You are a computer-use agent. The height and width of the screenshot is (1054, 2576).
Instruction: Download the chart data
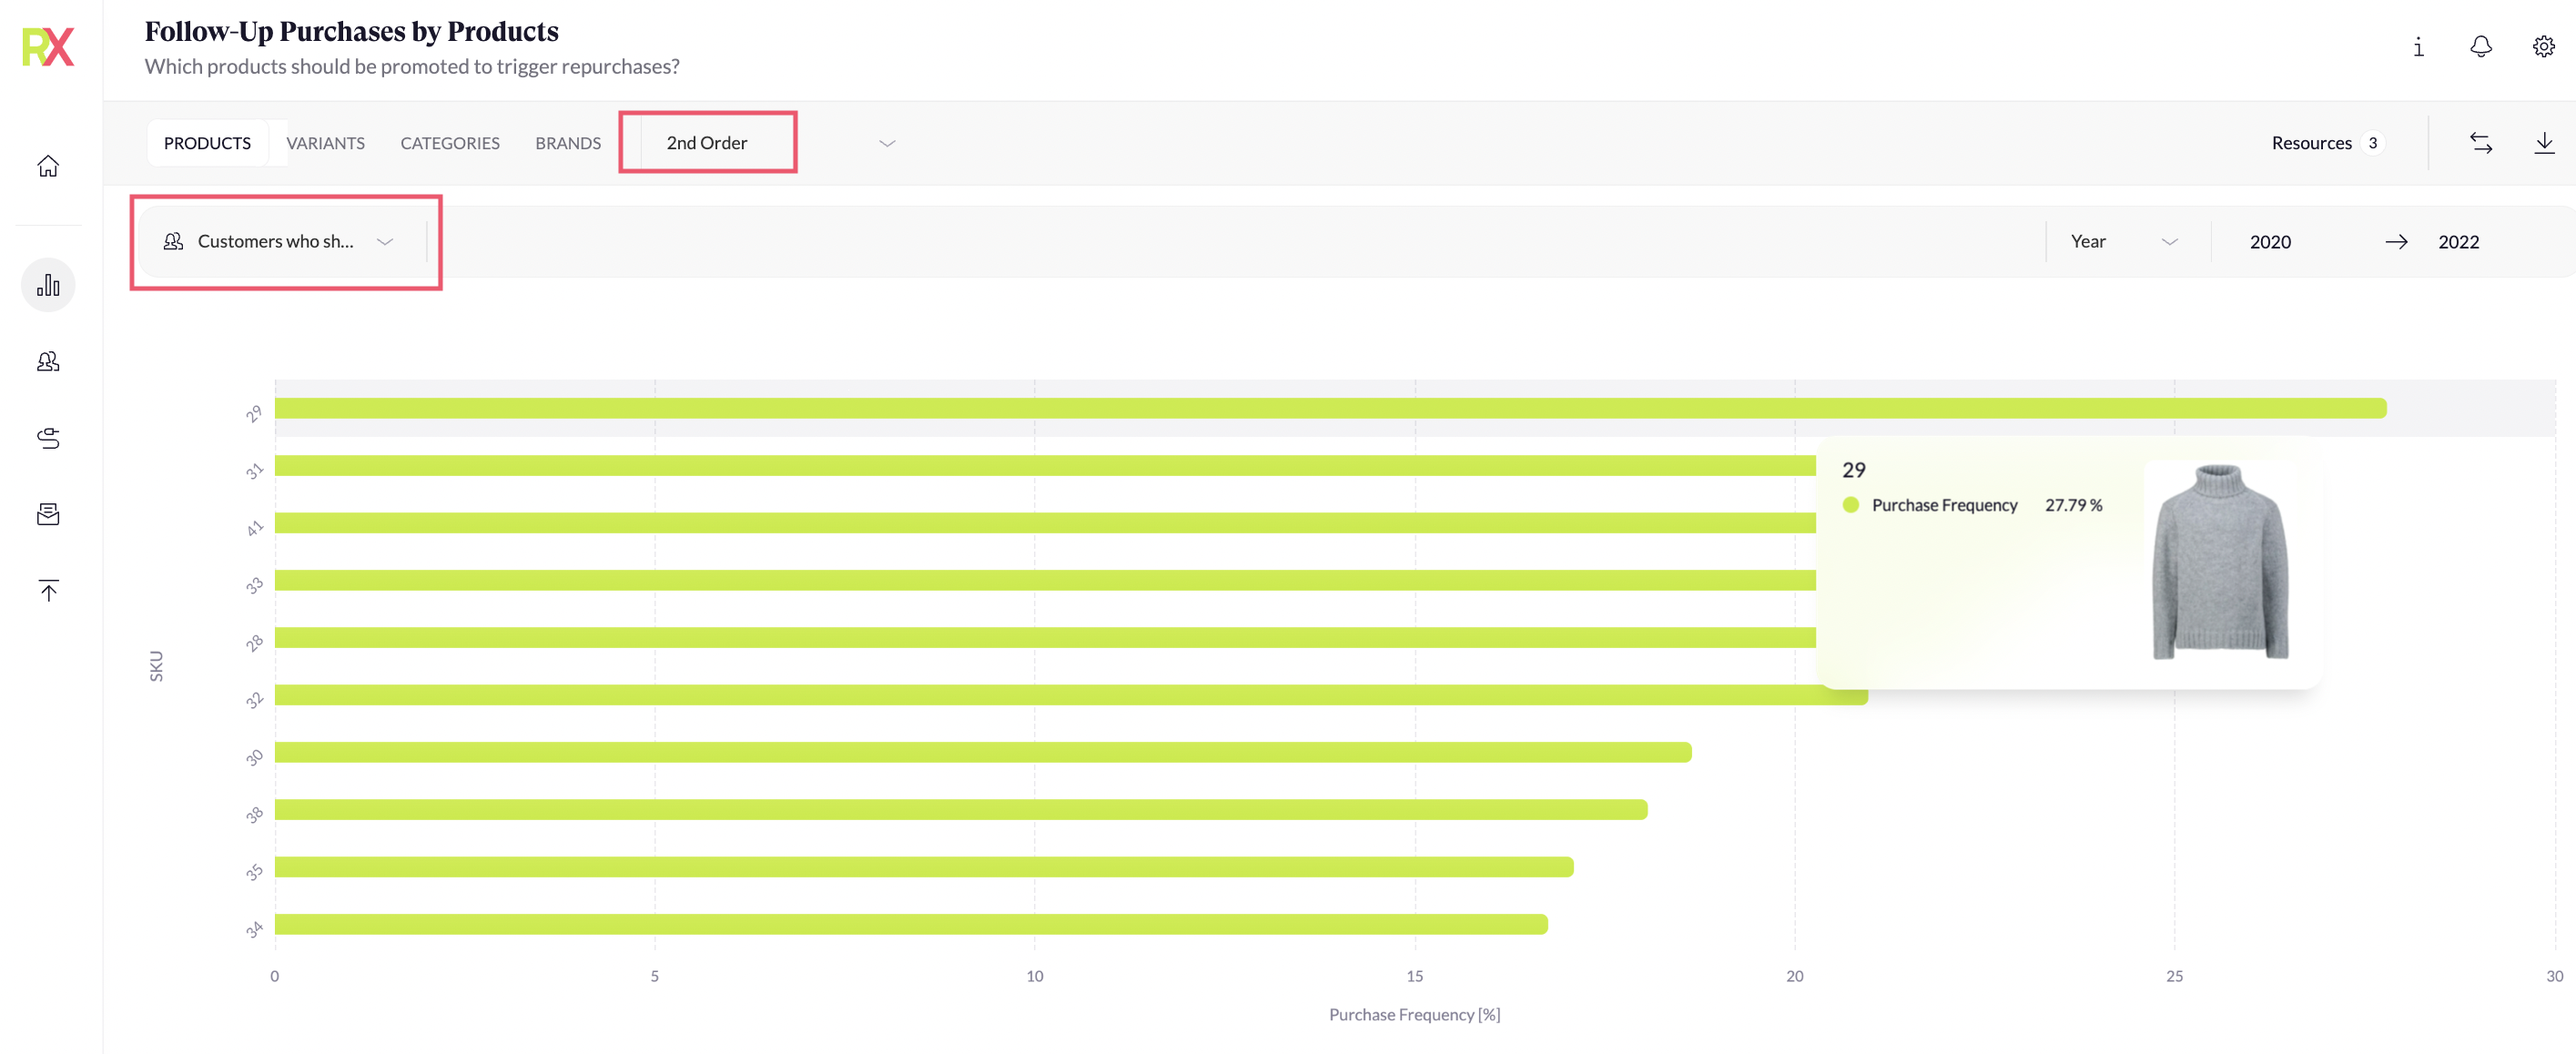(x=2544, y=143)
